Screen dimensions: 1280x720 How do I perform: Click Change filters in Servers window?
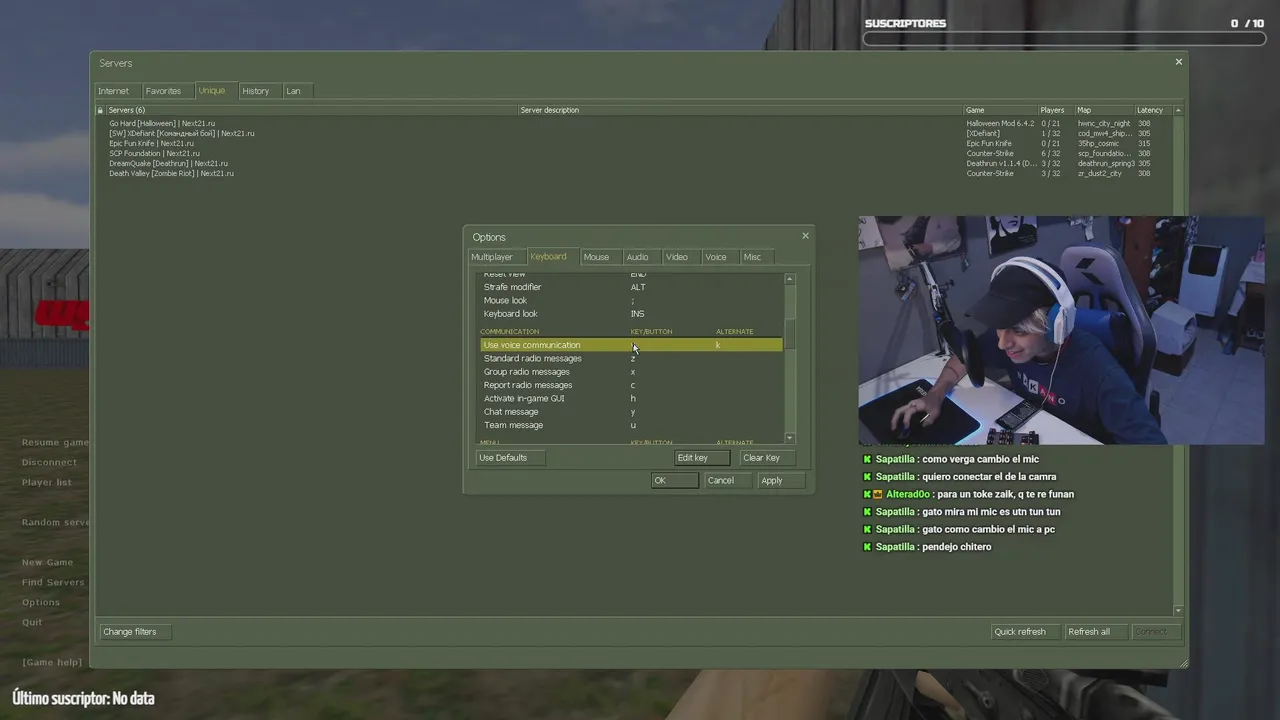click(x=135, y=632)
